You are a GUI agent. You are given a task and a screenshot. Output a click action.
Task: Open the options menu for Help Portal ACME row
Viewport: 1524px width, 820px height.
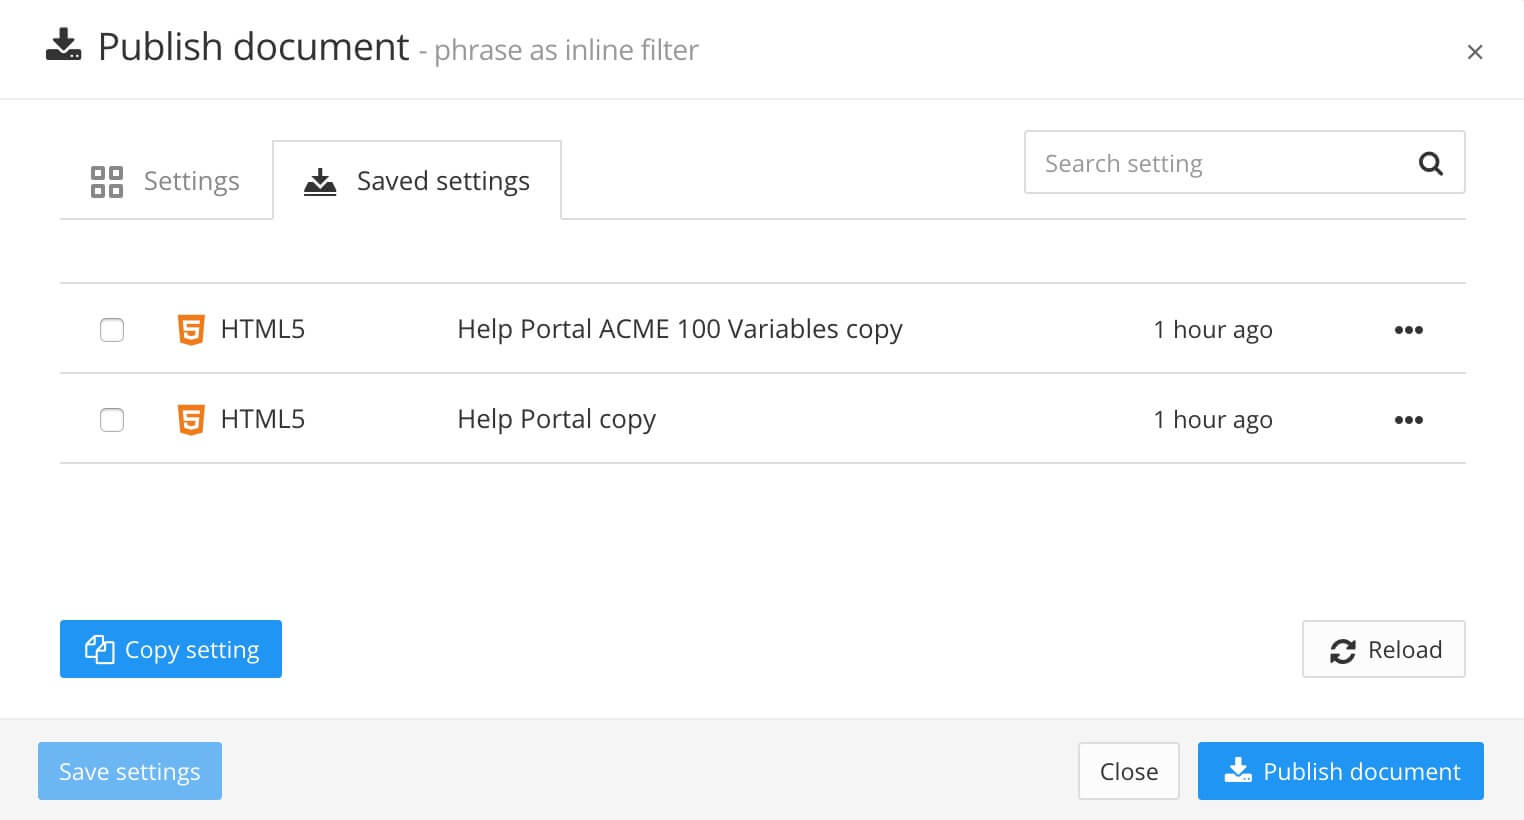pos(1409,329)
